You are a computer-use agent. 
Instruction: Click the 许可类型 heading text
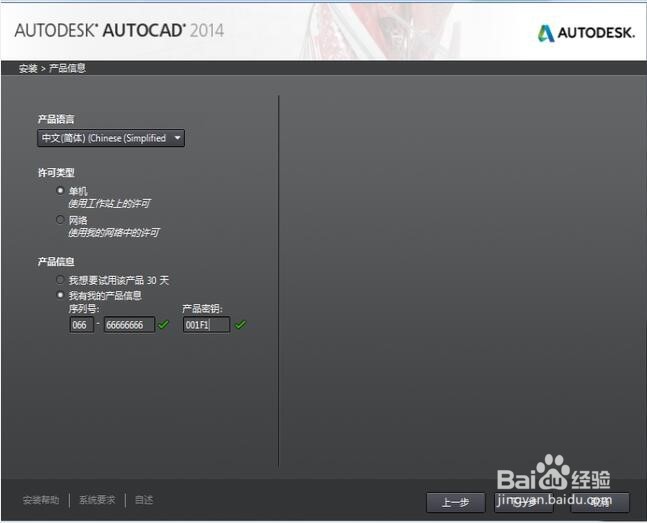point(56,173)
